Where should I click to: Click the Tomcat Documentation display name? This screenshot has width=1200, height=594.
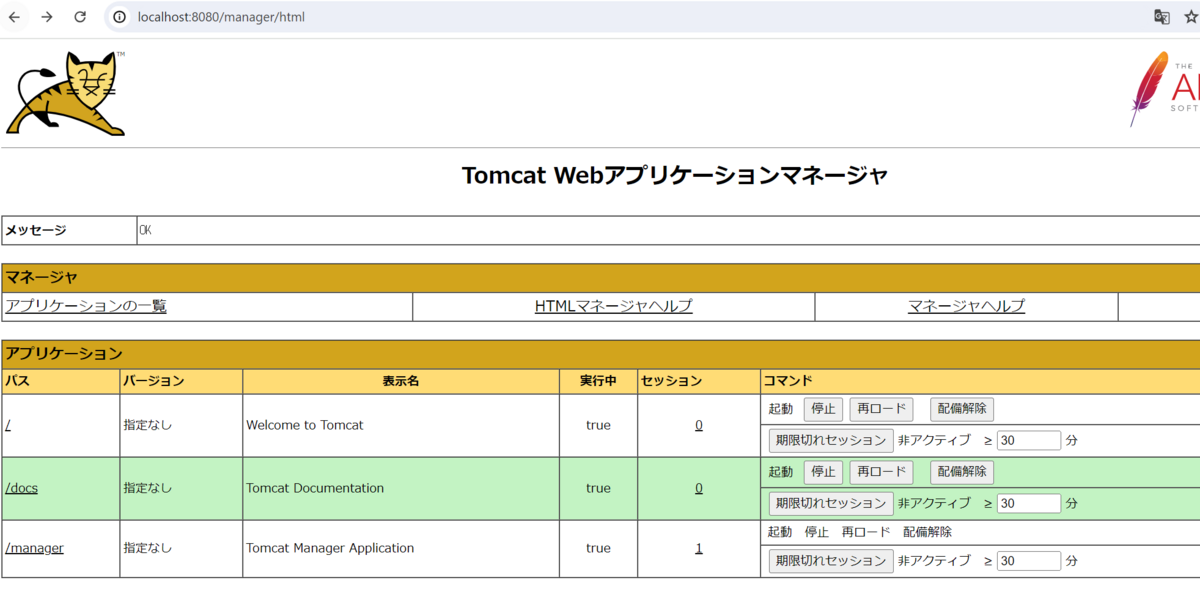(x=315, y=488)
